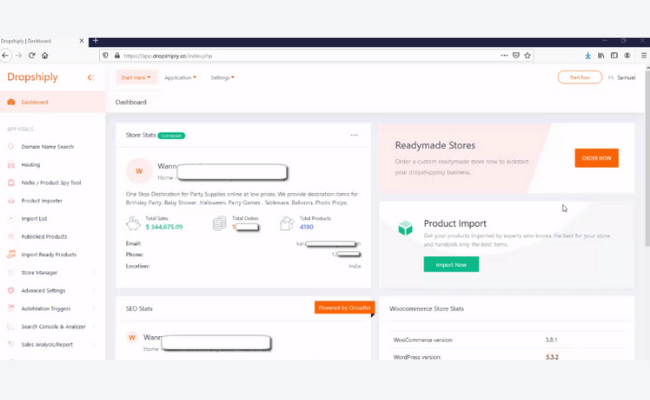Screen dimensions: 650x400
Task: Open Product Importer page
Action: tap(42, 201)
